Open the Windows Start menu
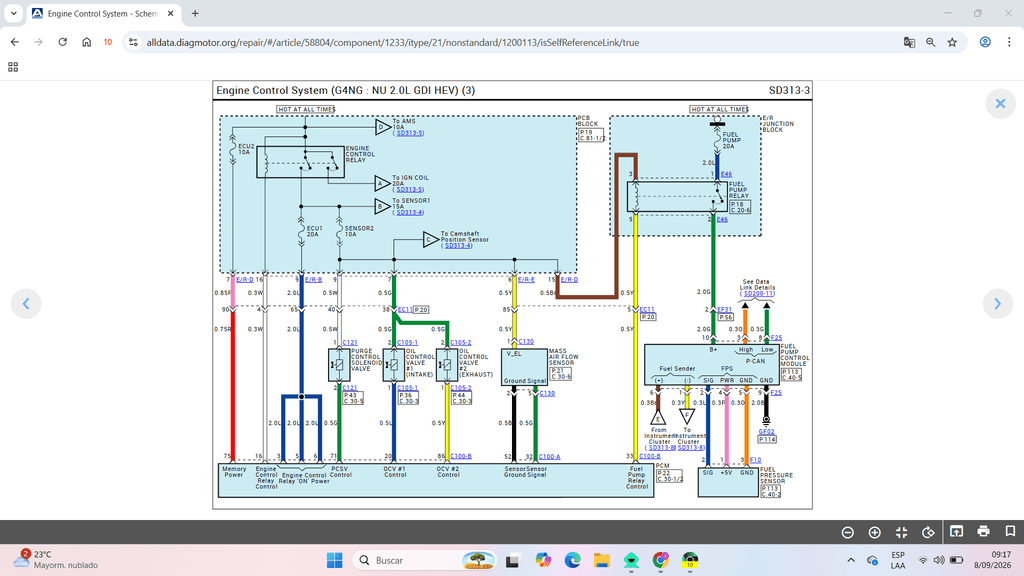Viewport: 1024px width, 576px height. coord(334,560)
